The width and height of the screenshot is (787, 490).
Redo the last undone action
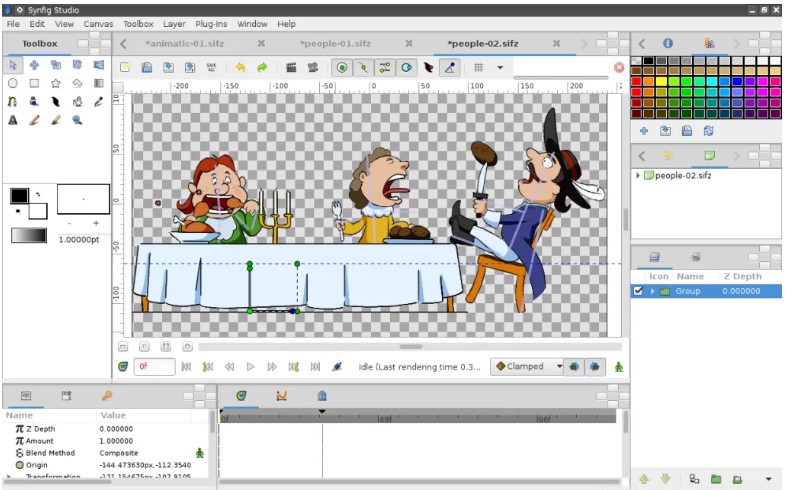pyautogui.click(x=262, y=67)
